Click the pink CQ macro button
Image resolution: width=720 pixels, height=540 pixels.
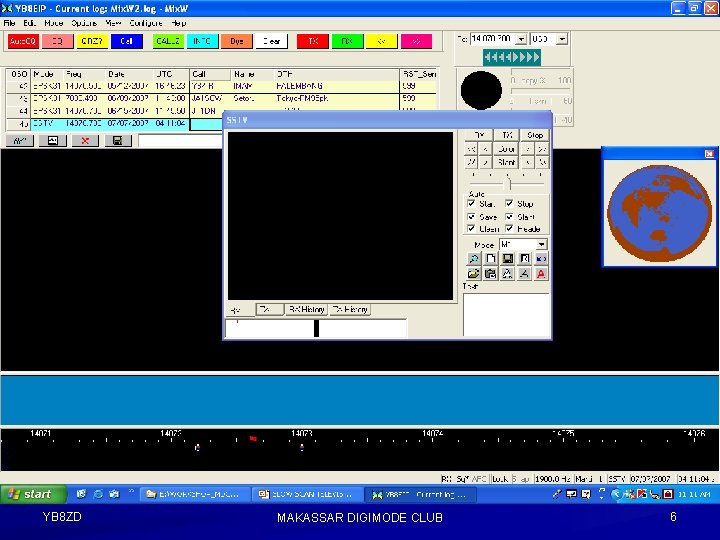coord(57,41)
